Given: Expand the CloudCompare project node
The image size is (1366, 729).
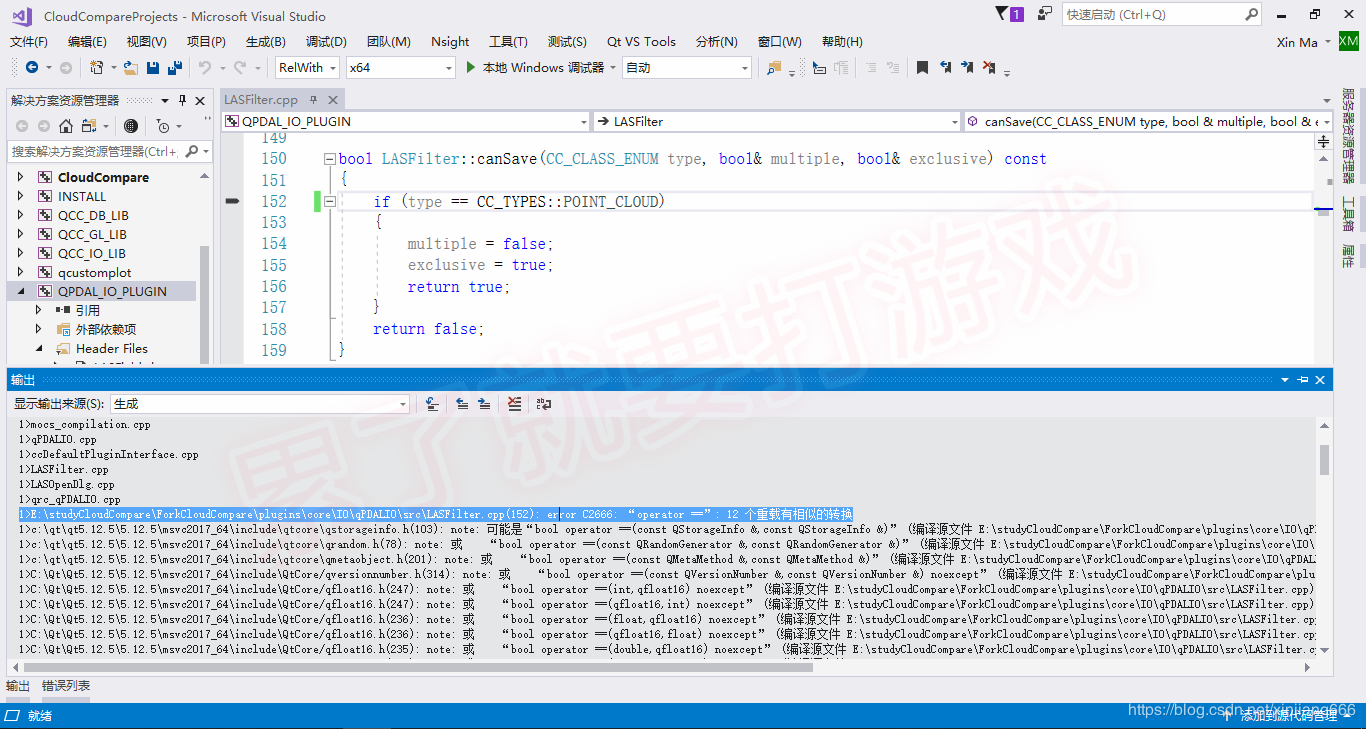Looking at the screenshot, I should click(20, 177).
